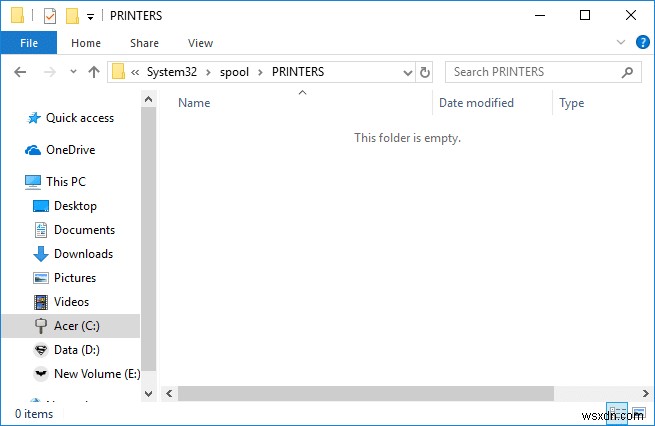Collapse or expand the ribbon chevron
This screenshot has width=655, height=426.
tap(619, 43)
